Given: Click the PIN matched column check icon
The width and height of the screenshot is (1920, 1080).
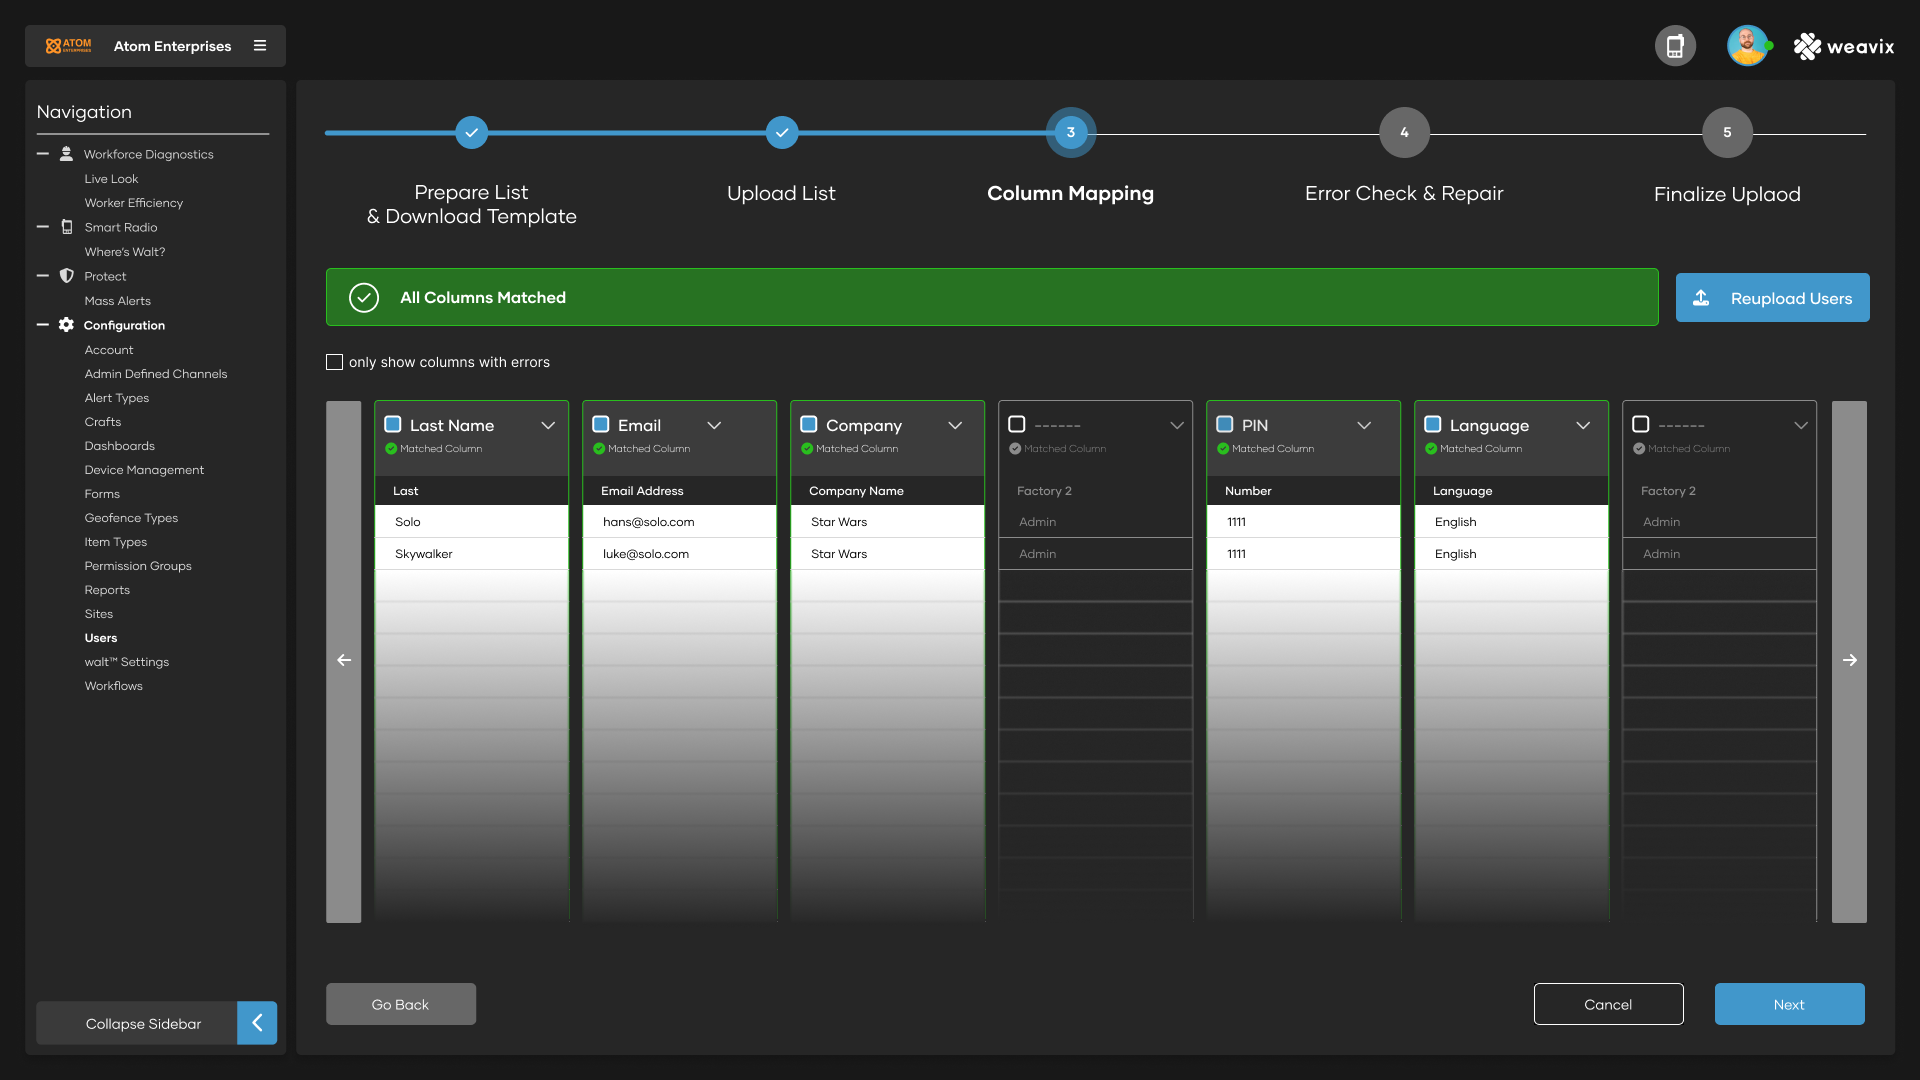Looking at the screenshot, I should click(1223, 449).
